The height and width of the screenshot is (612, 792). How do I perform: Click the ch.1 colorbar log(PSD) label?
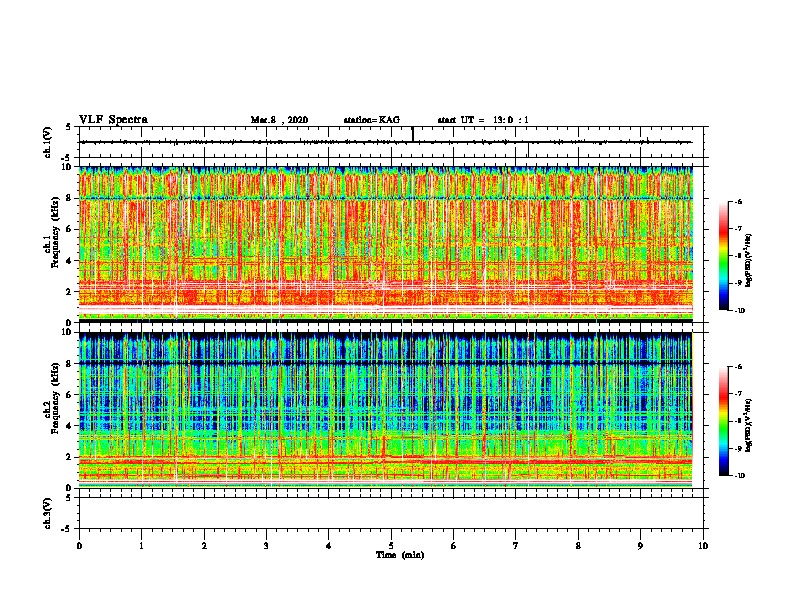coord(749,261)
